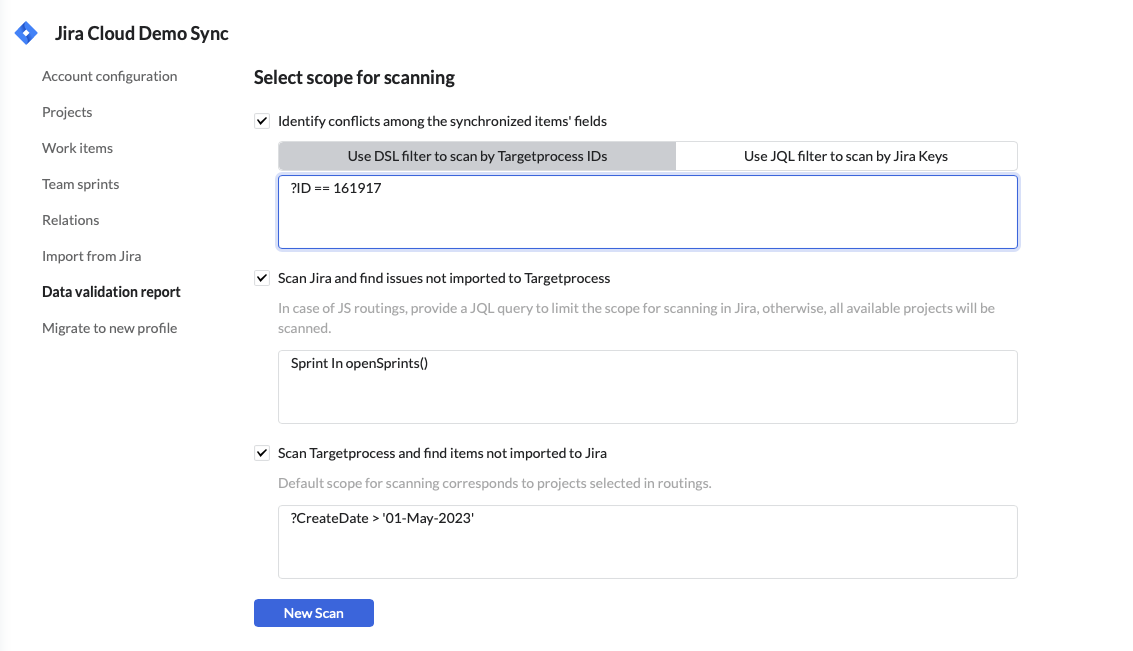
Task: Click the JQL field with 'Sprint In openSprints()'
Action: click(647, 387)
